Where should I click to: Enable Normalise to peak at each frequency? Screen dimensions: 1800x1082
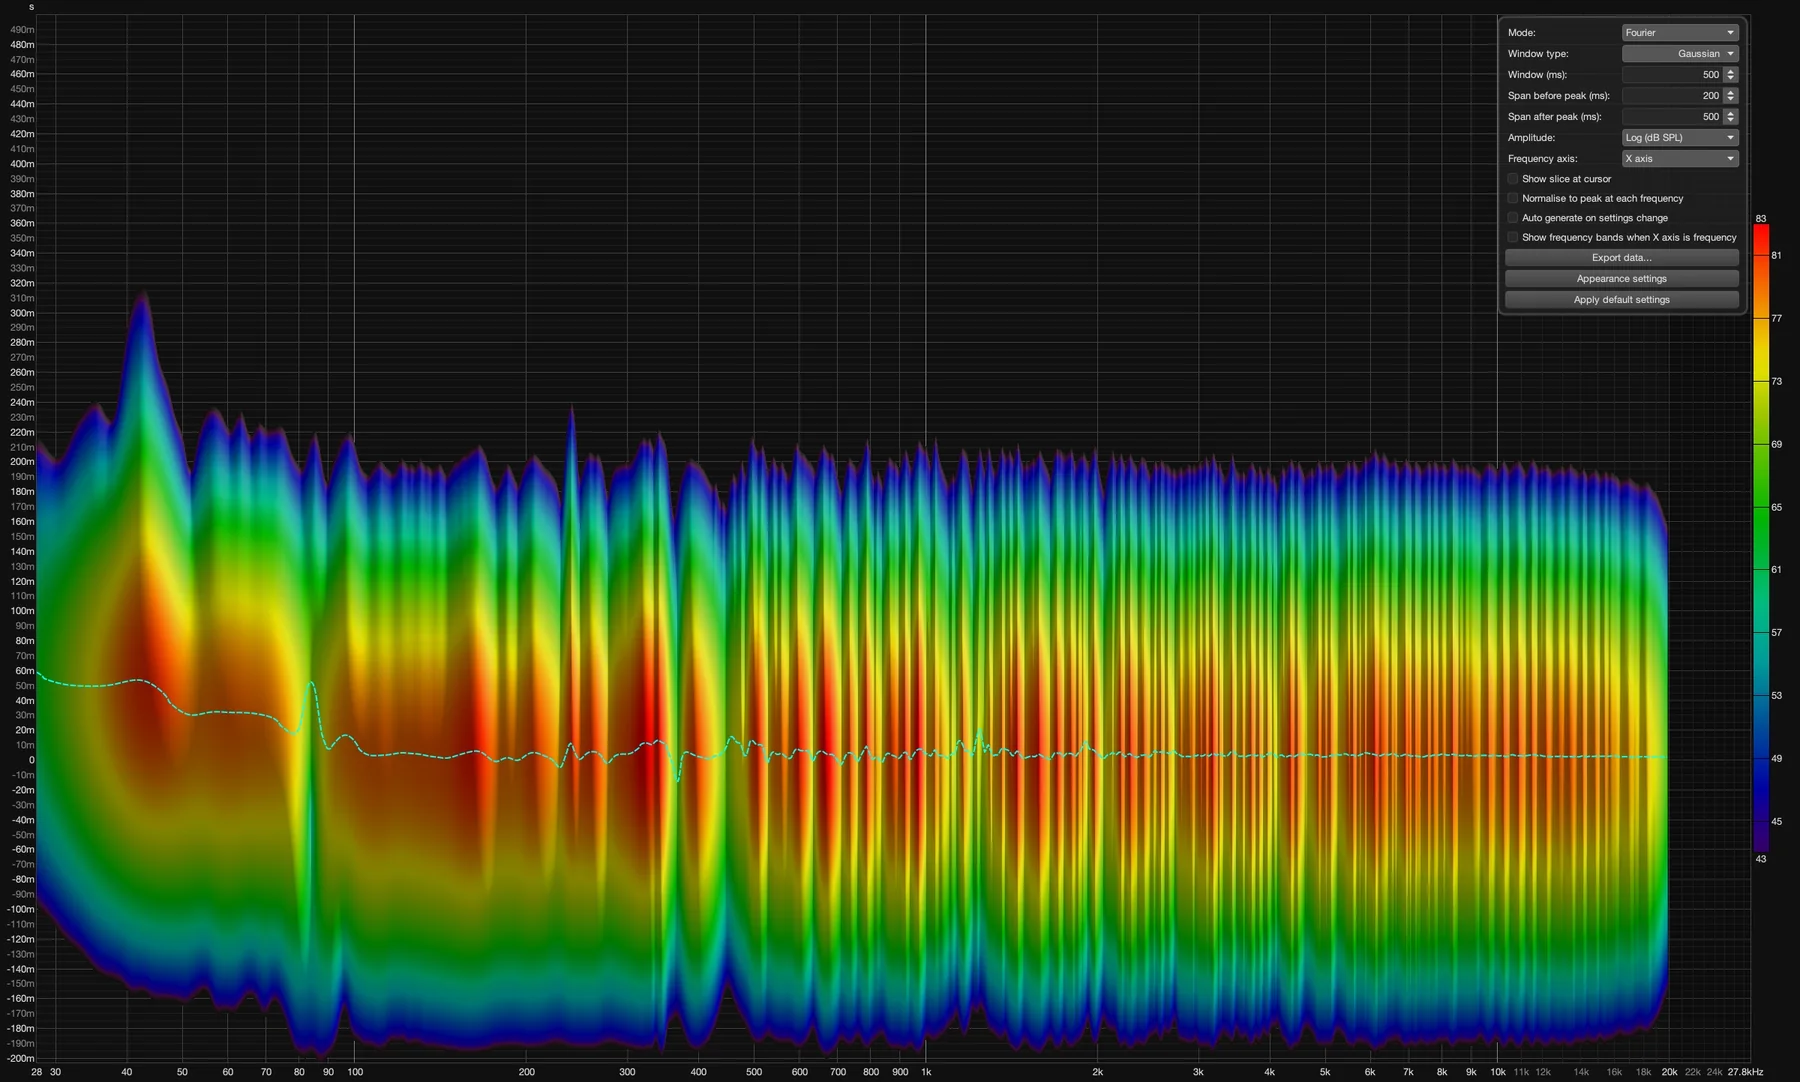pyautogui.click(x=1513, y=198)
